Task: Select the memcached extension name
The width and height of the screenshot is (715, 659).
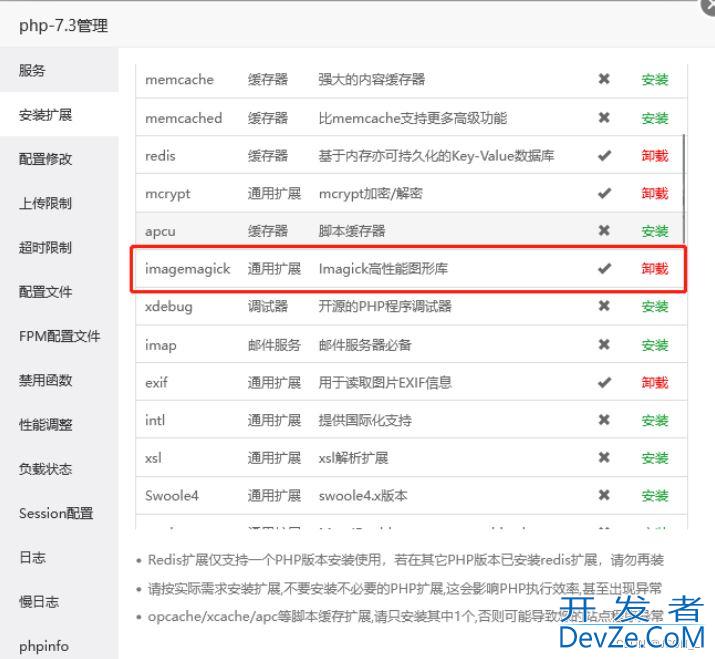Action: [x=183, y=118]
